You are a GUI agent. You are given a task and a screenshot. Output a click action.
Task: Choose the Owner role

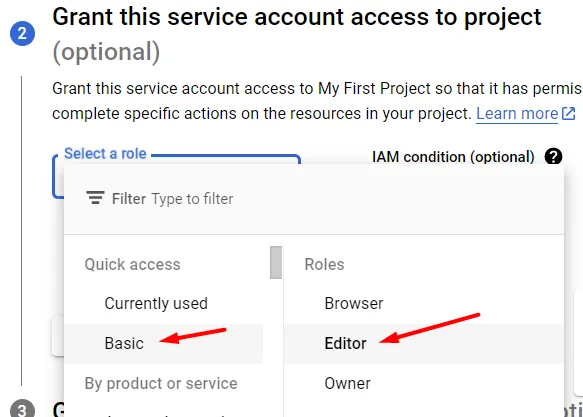pyautogui.click(x=423, y=383)
